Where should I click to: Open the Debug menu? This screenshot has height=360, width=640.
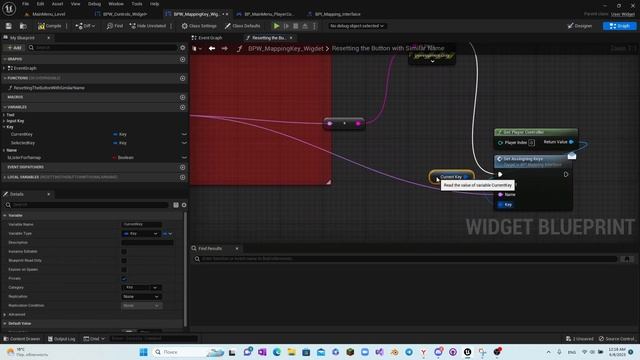pyautogui.click(x=94, y=4)
